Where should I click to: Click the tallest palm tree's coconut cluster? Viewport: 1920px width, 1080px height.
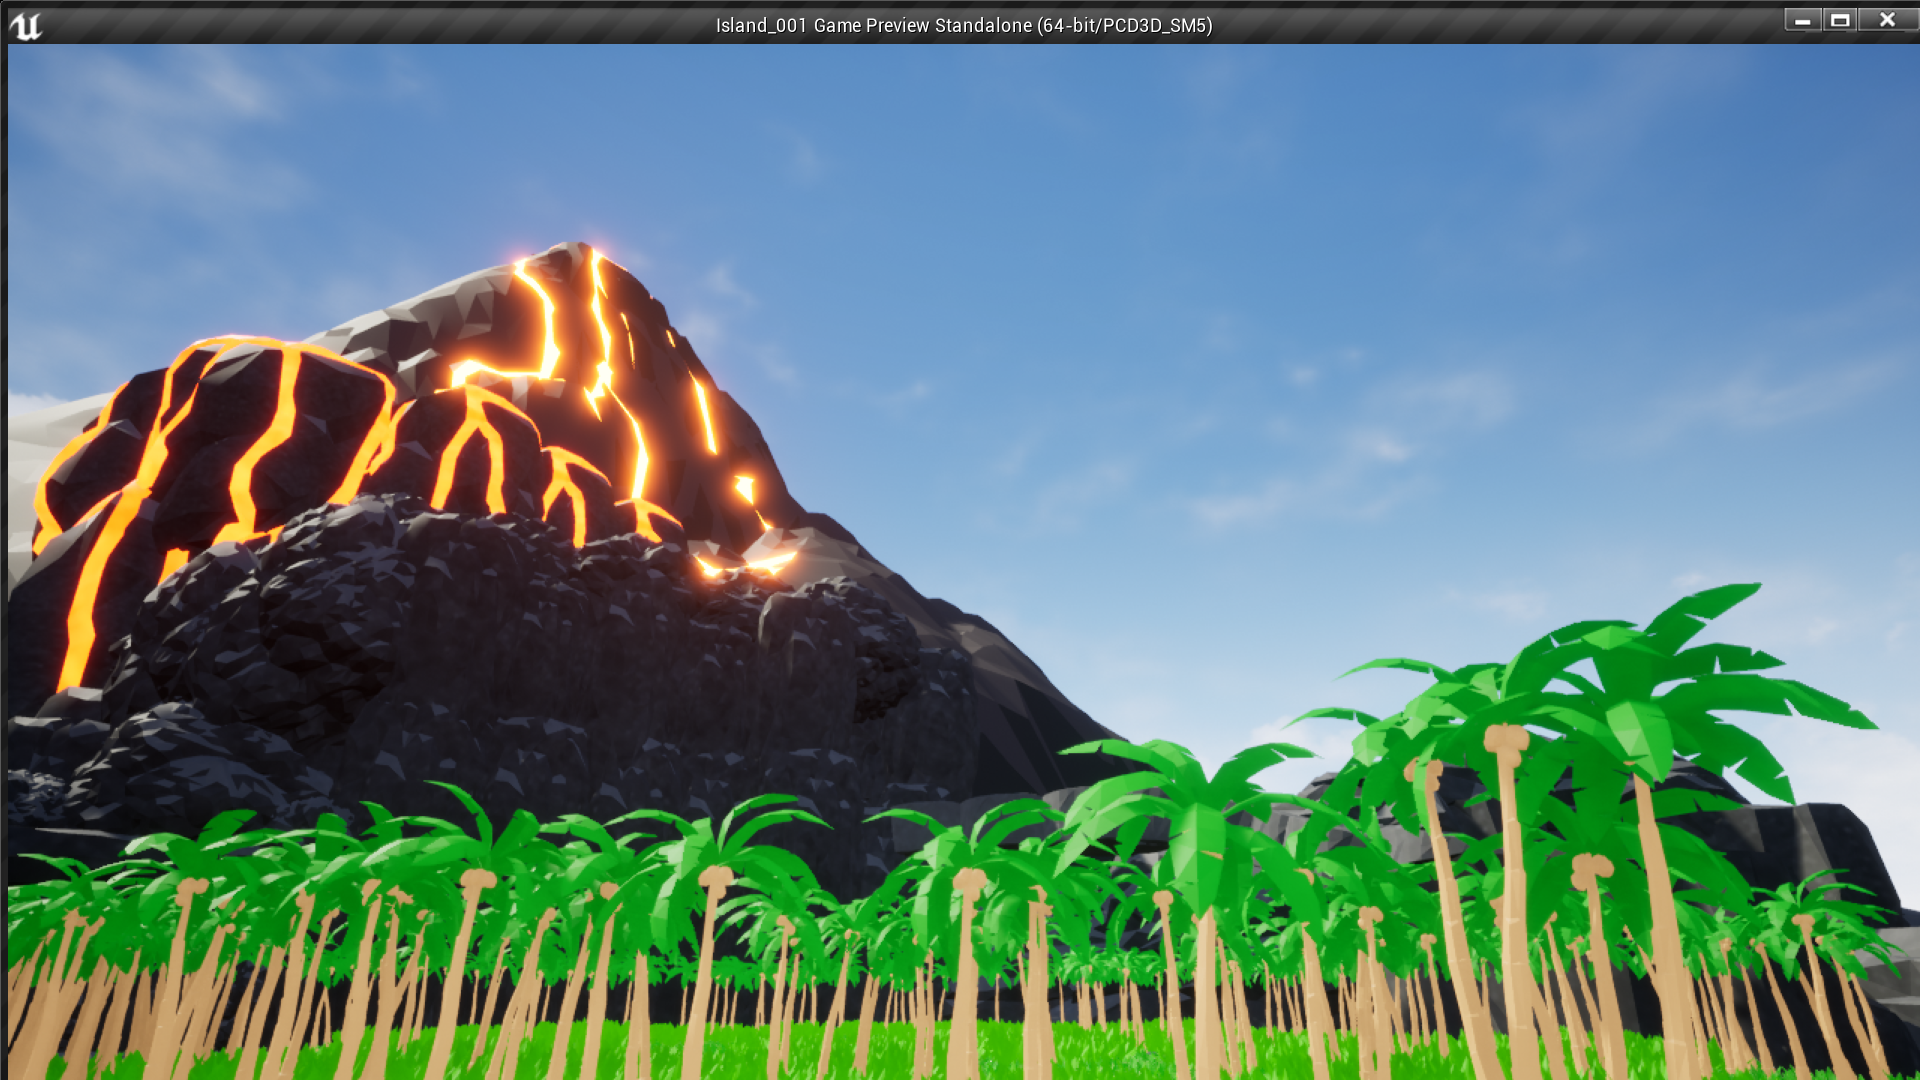pos(1506,740)
